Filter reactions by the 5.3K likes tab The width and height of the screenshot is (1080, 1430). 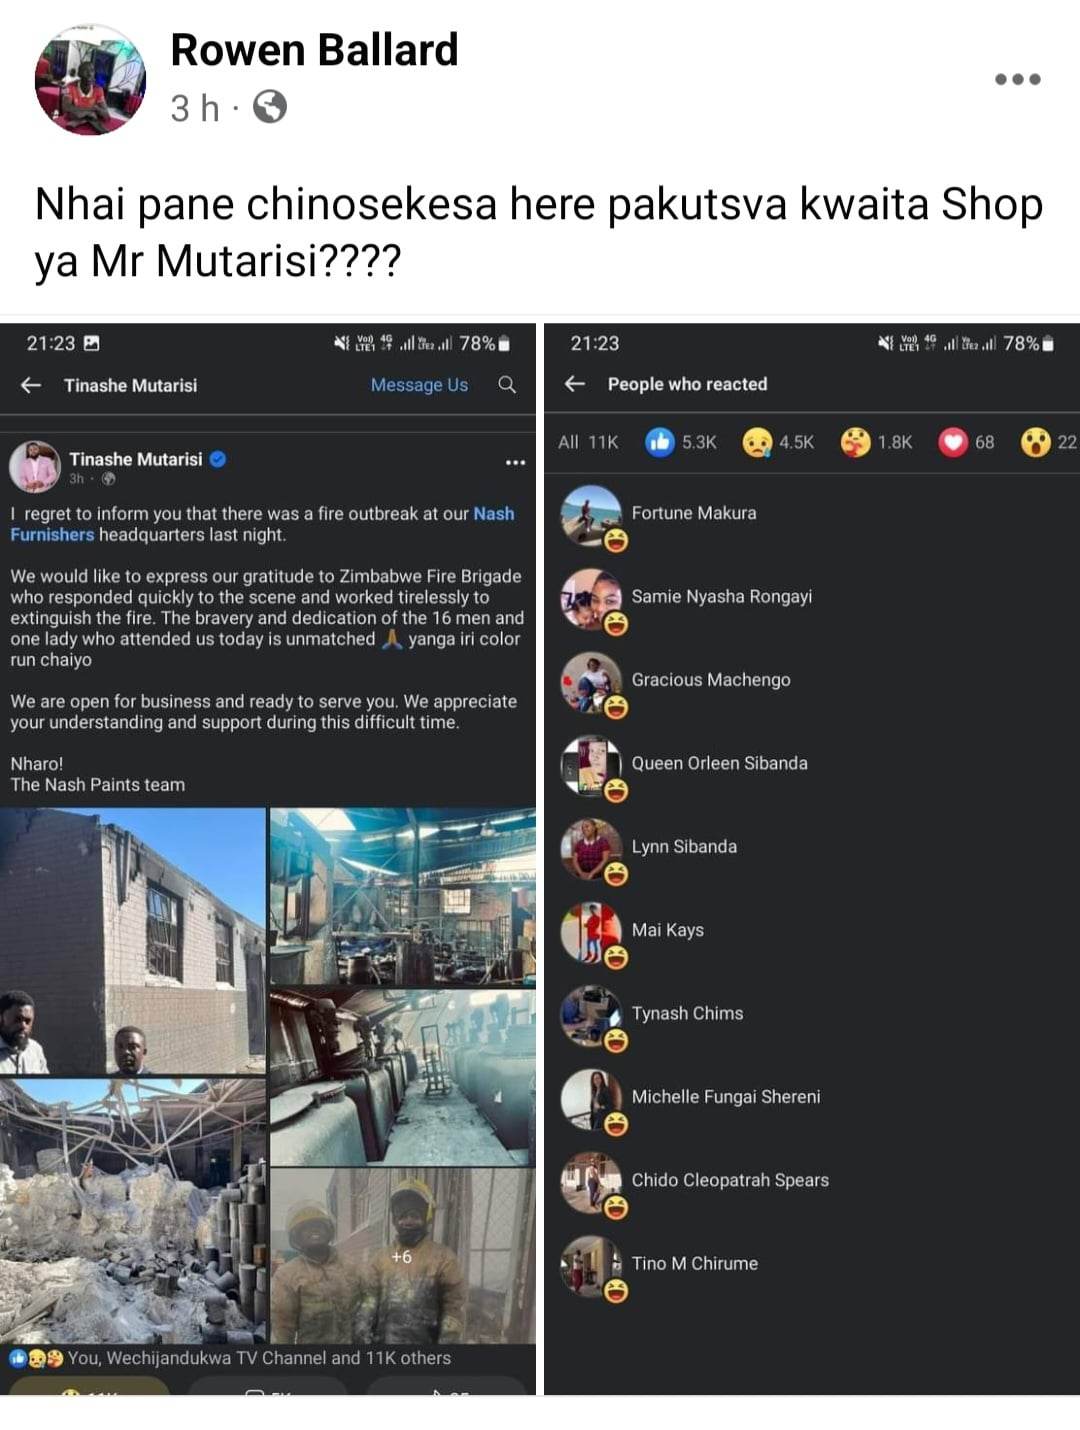(x=681, y=442)
